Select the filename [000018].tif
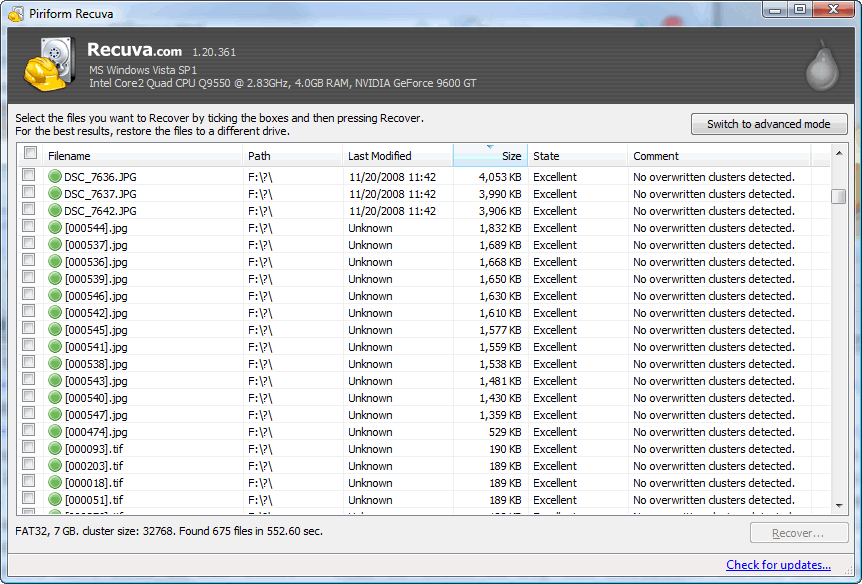Viewport: 862px width, 584px height. point(94,483)
